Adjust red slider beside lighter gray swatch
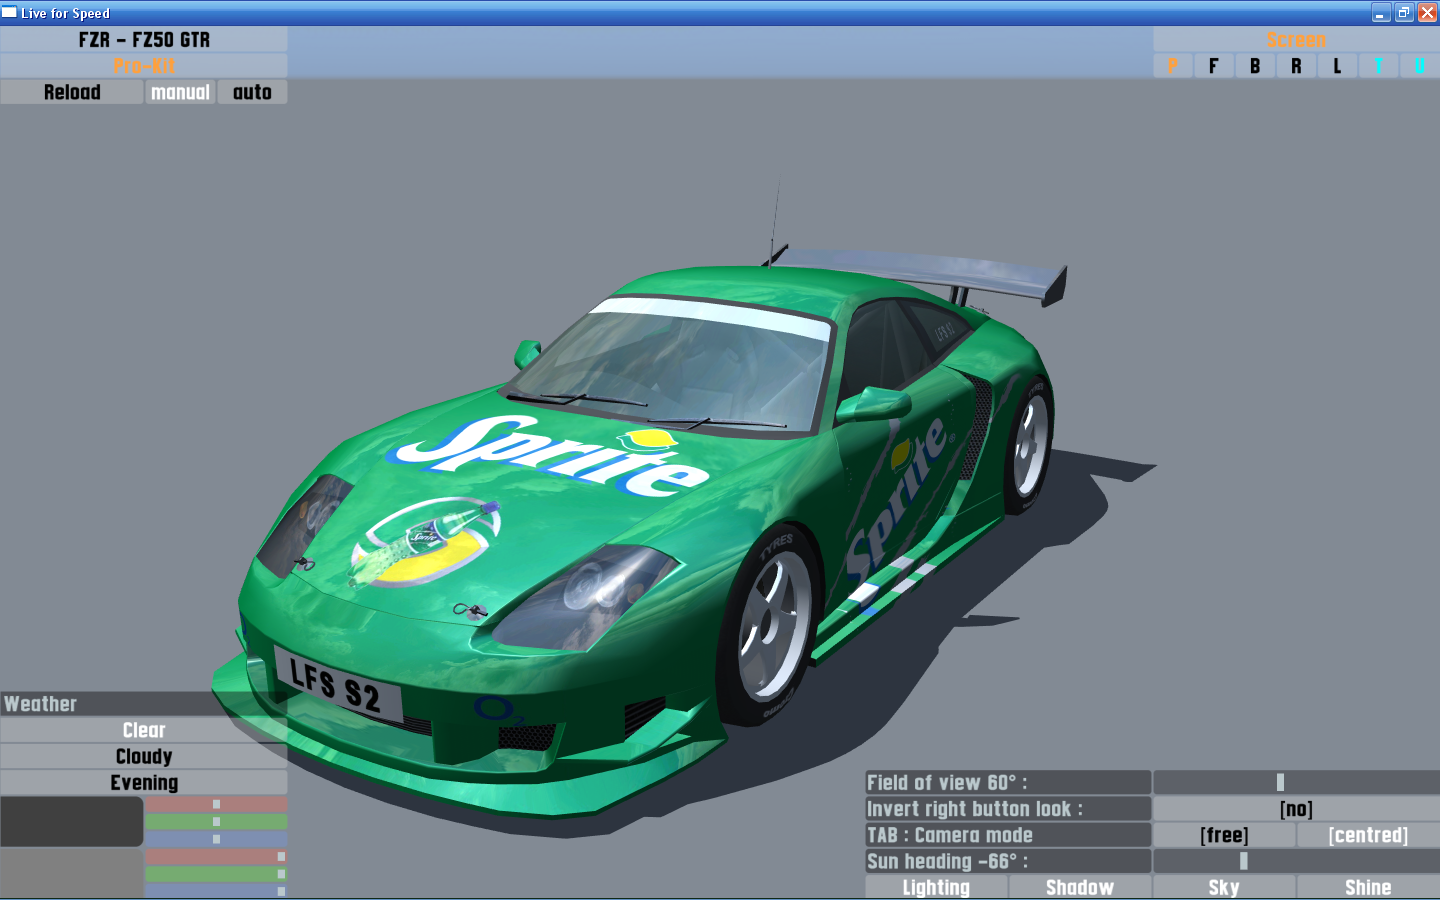The height and width of the screenshot is (900, 1440). coord(216,856)
